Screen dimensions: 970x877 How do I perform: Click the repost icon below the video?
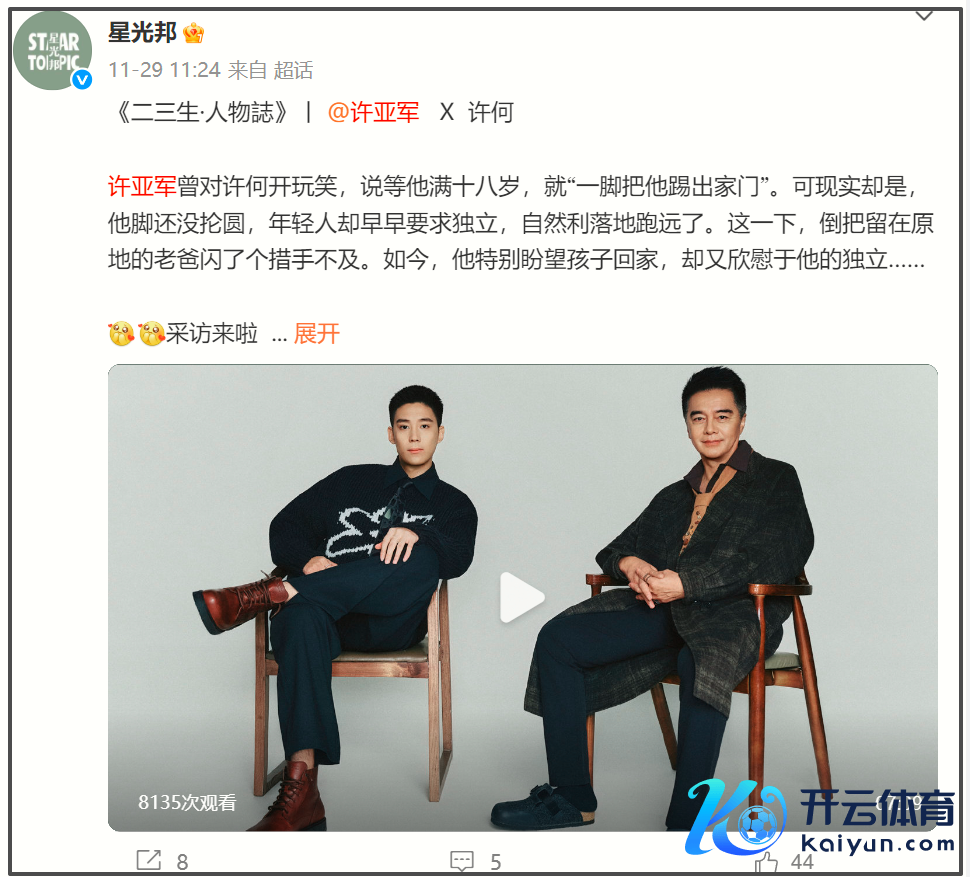point(148,860)
